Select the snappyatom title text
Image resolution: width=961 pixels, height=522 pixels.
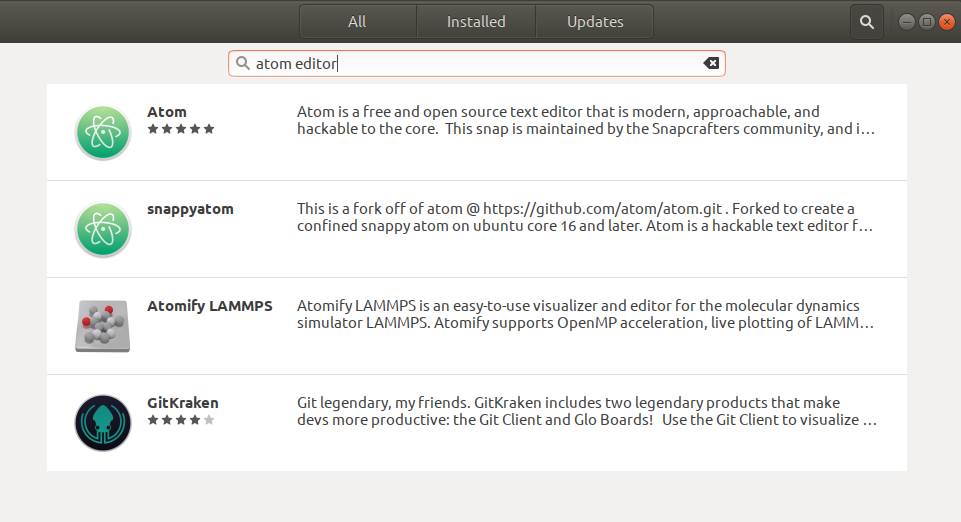click(x=190, y=209)
